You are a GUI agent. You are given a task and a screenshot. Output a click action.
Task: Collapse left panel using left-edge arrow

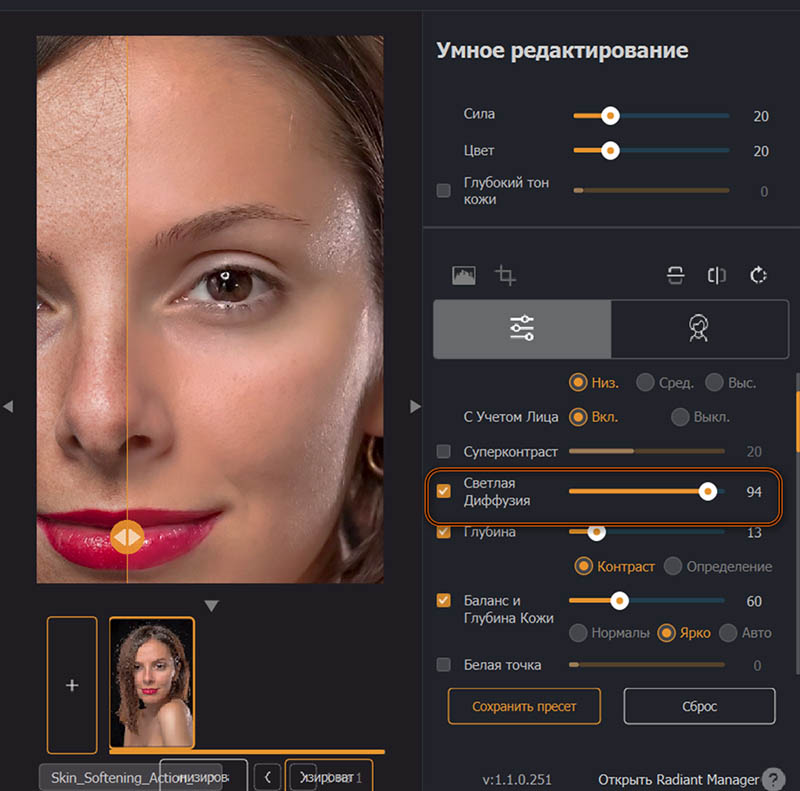pos(8,406)
